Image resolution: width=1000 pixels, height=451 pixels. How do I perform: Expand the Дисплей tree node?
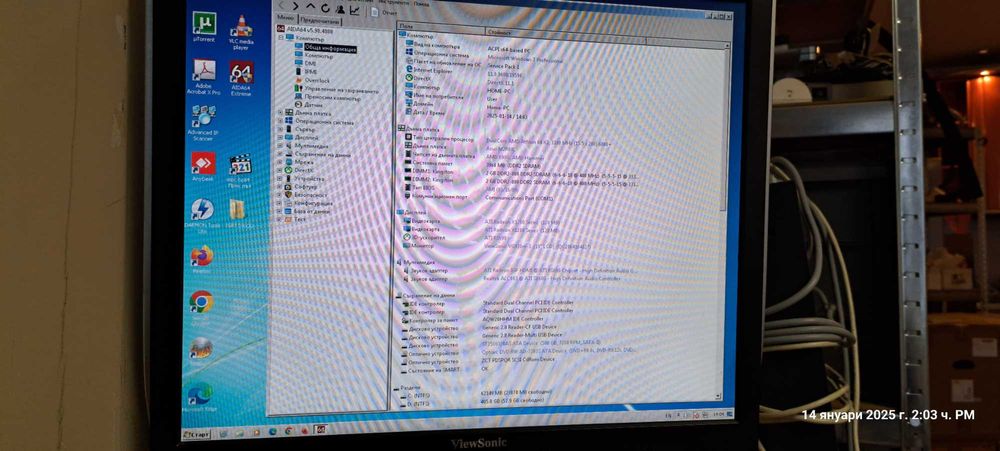(x=280, y=138)
